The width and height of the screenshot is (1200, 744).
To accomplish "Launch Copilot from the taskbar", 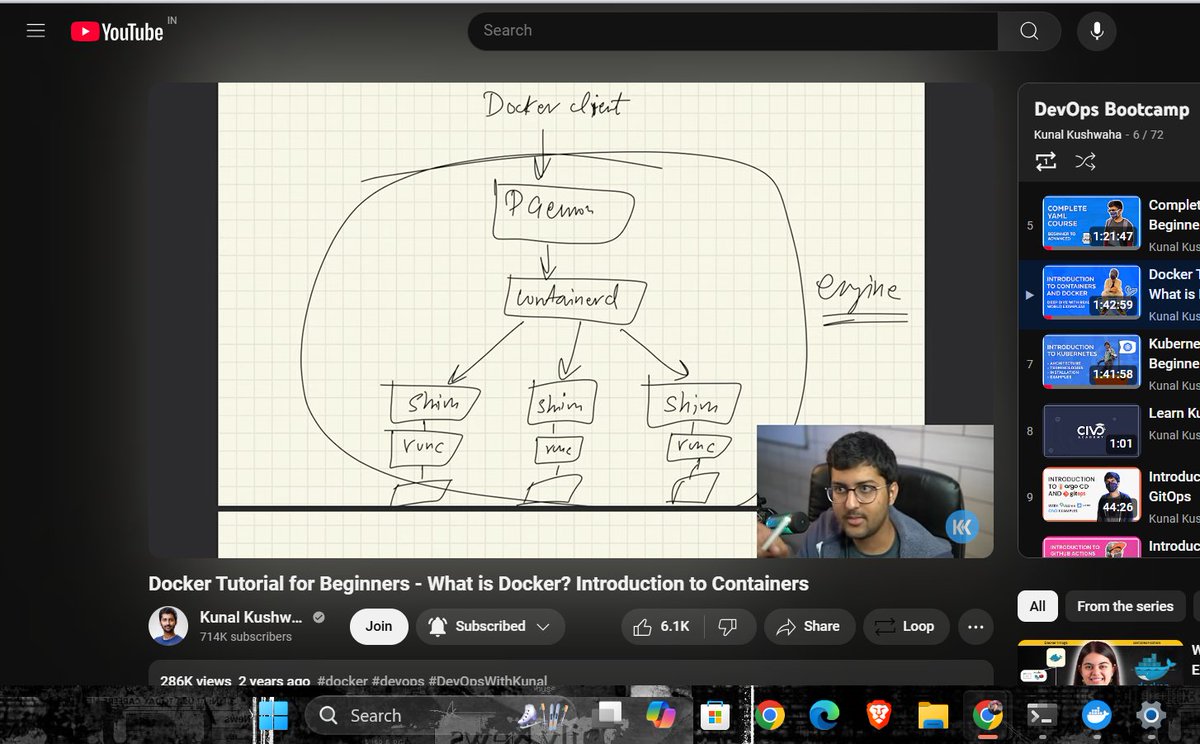I will point(661,715).
